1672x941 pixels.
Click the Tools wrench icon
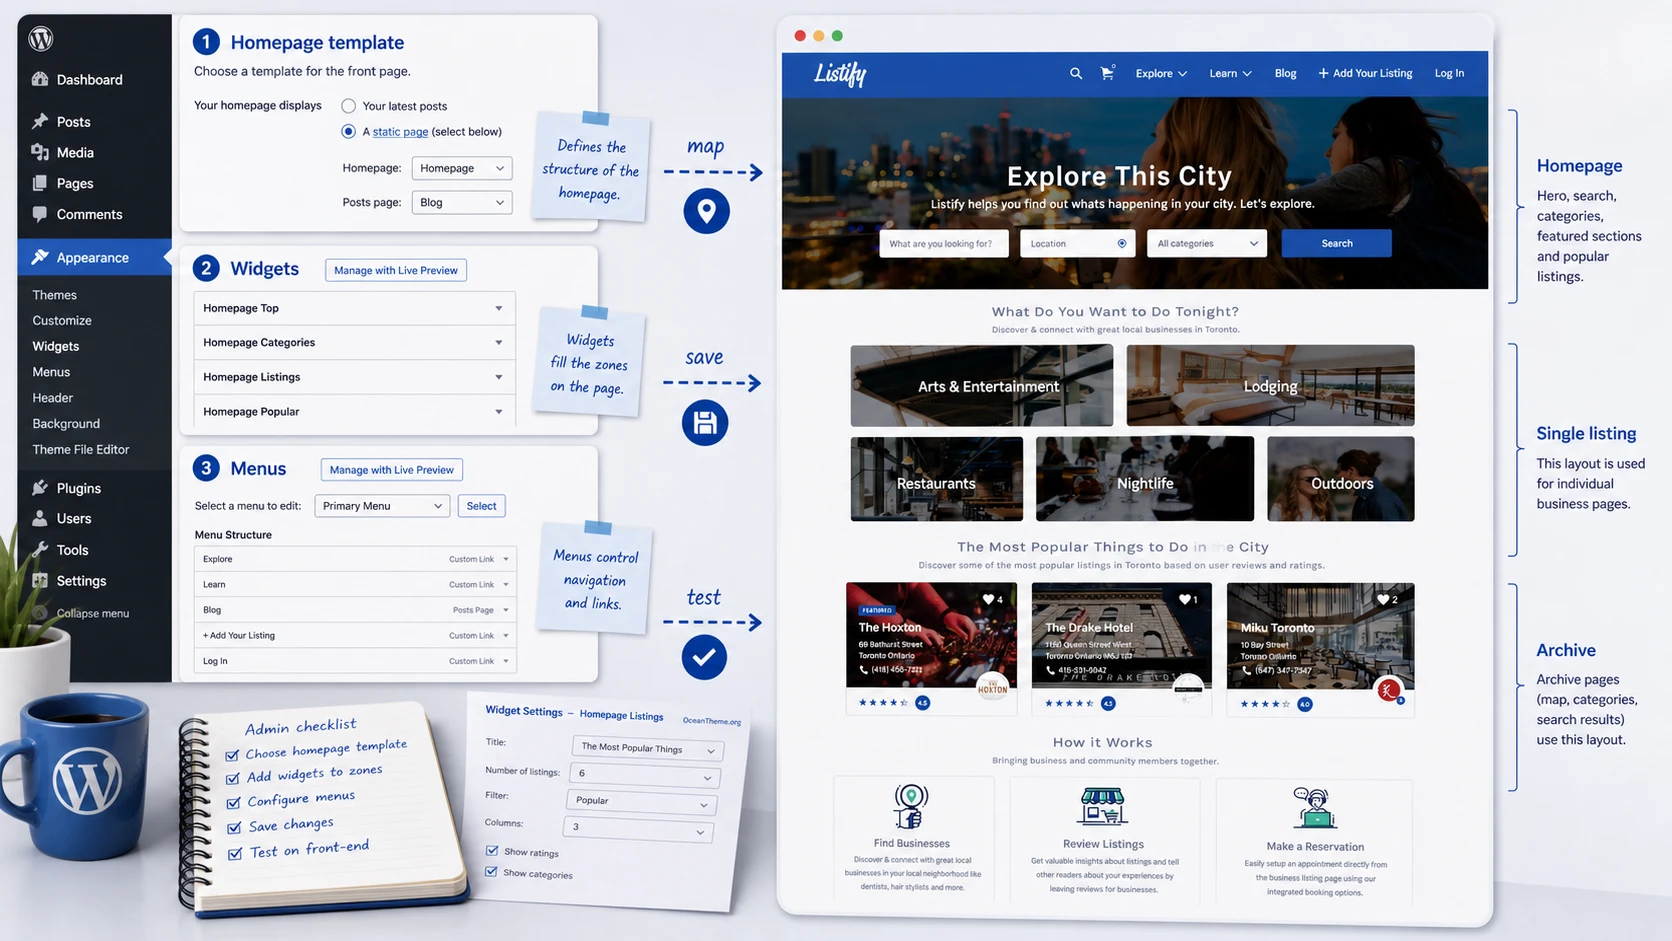click(40, 549)
